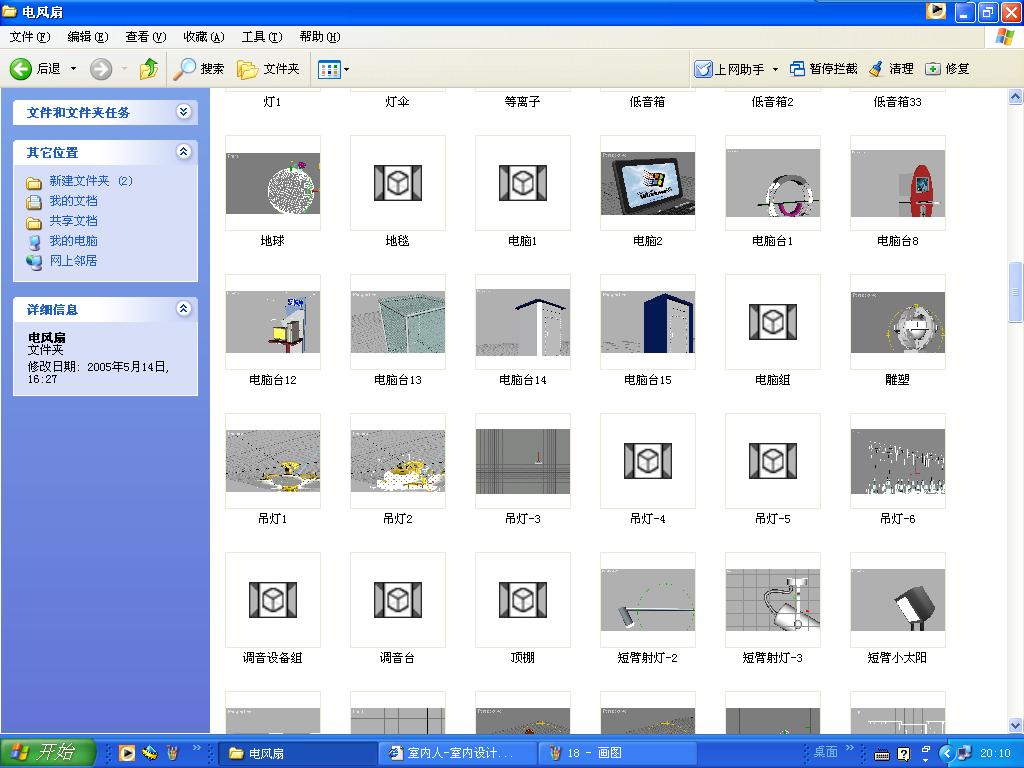Select the 调音台 file icon

pyautogui.click(x=398, y=600)
